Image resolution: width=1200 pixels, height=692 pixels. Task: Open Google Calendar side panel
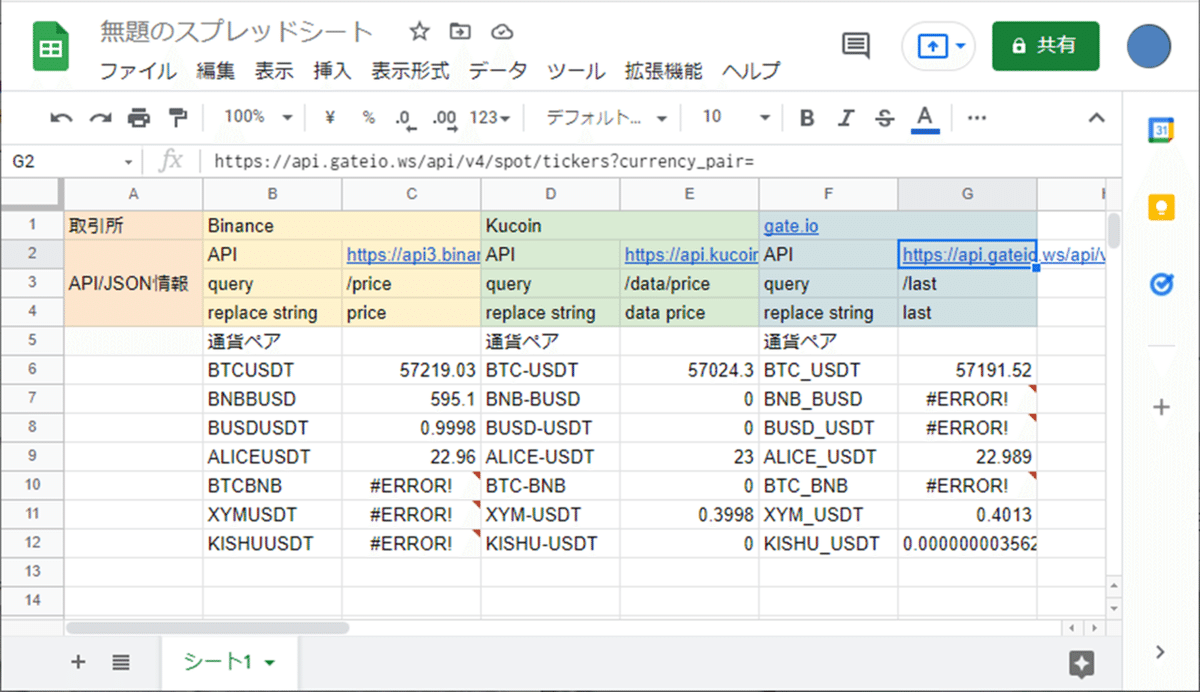1161,130
